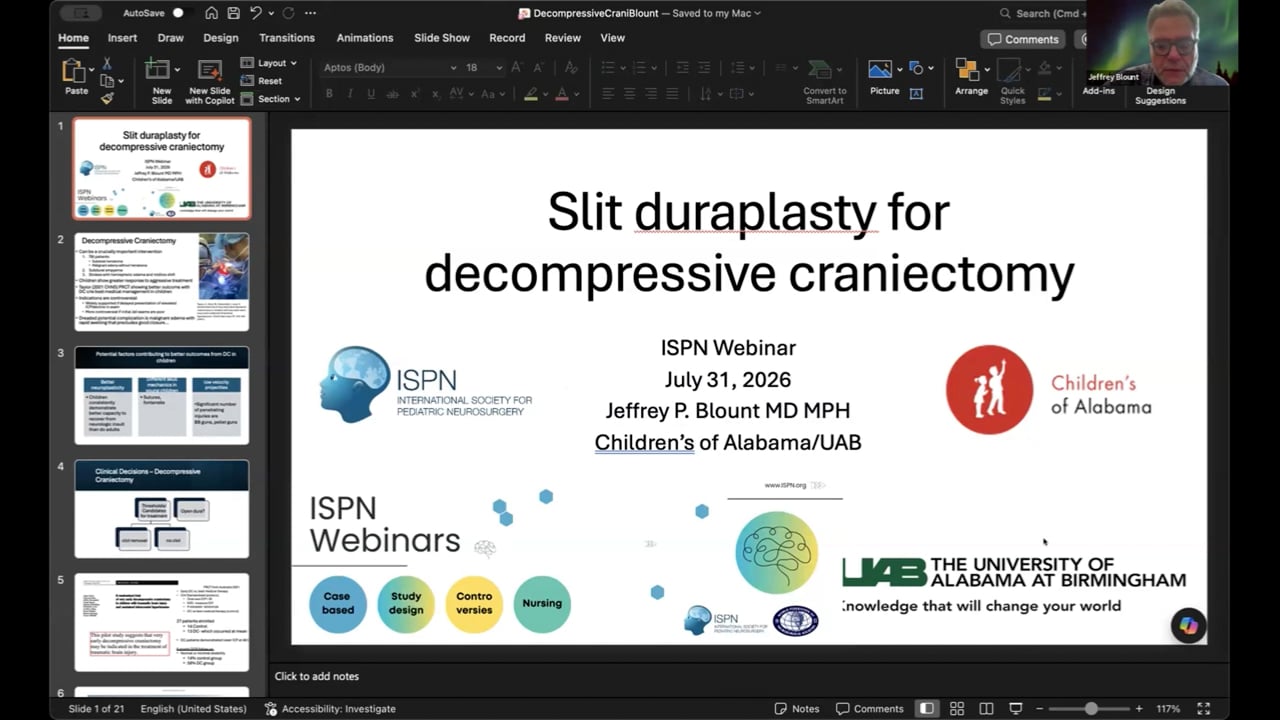The height and width of the screenshot is (720, 1280).
Task: Toggle Underline formatting
Action: 371,94
